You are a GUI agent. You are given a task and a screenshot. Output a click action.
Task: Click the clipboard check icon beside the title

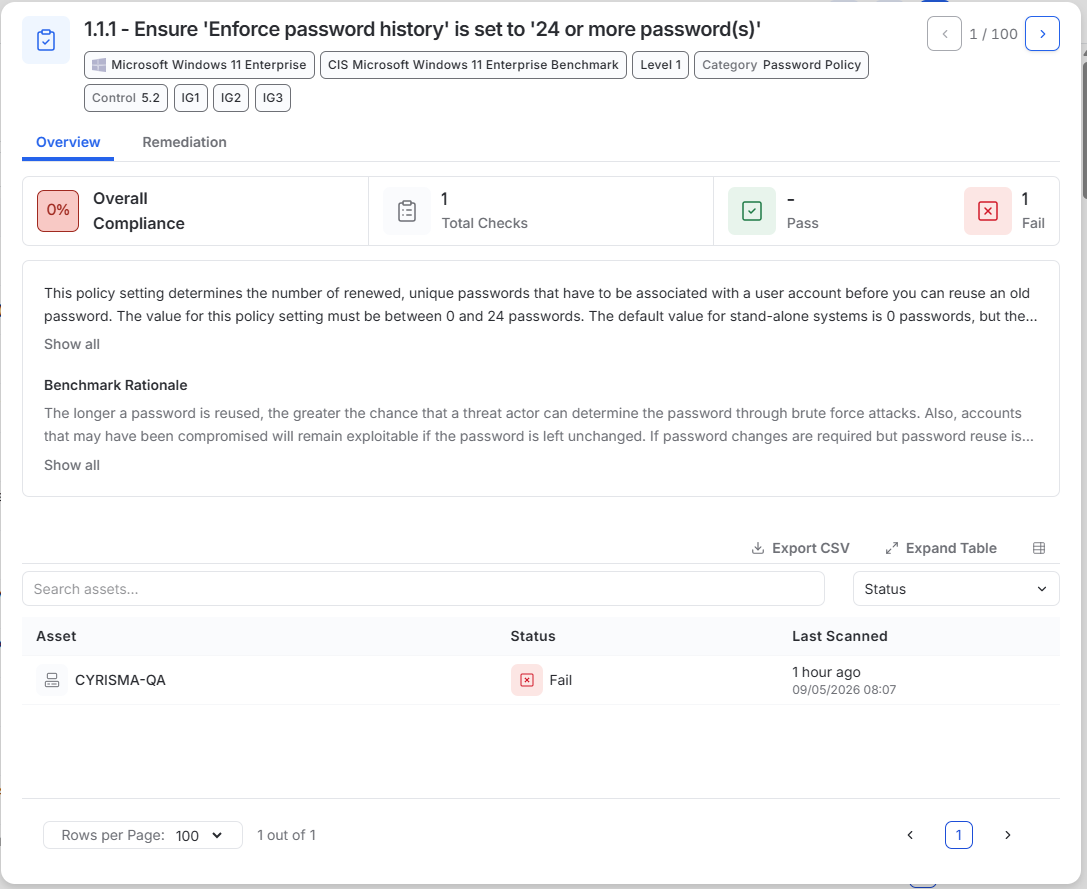[46, 40]
